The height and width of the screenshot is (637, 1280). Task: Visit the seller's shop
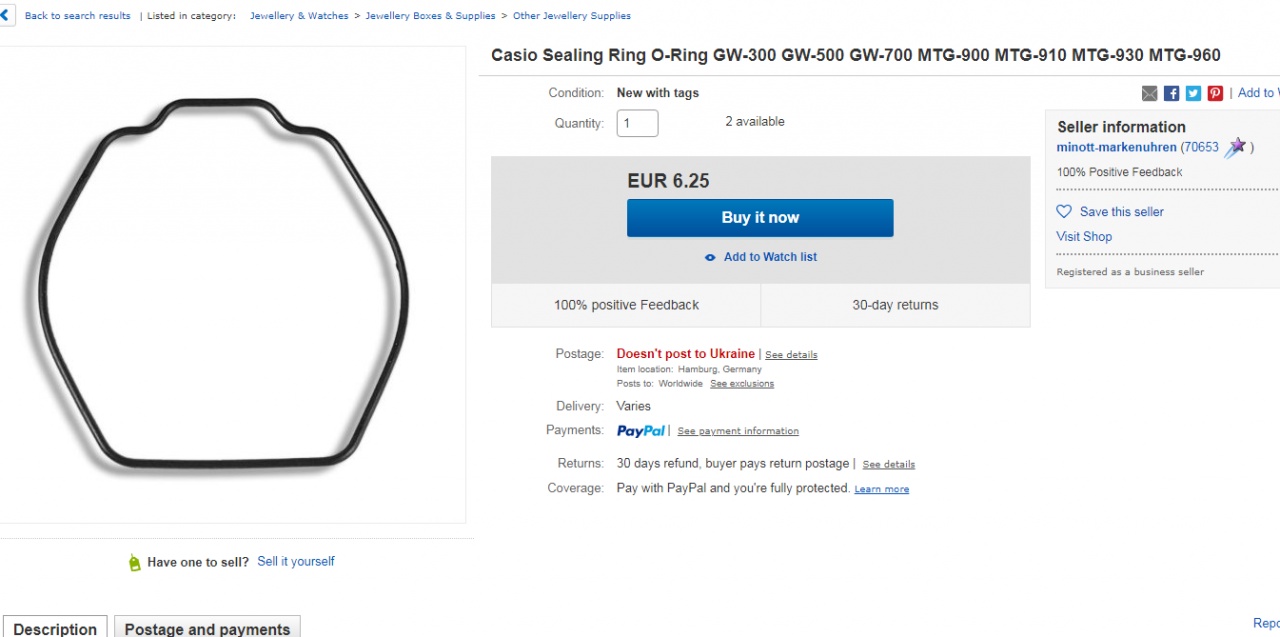1084,237
